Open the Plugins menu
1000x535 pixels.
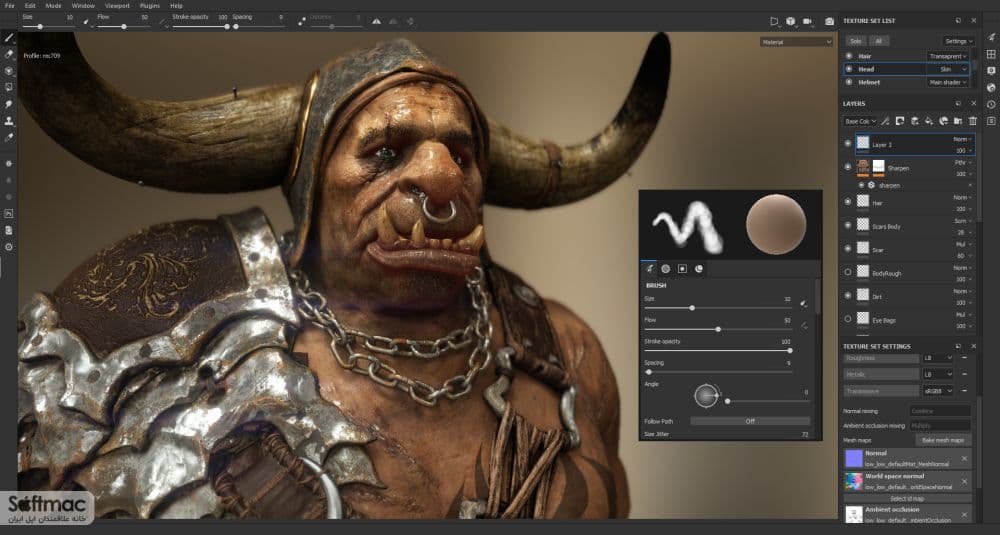pos(150,6)
